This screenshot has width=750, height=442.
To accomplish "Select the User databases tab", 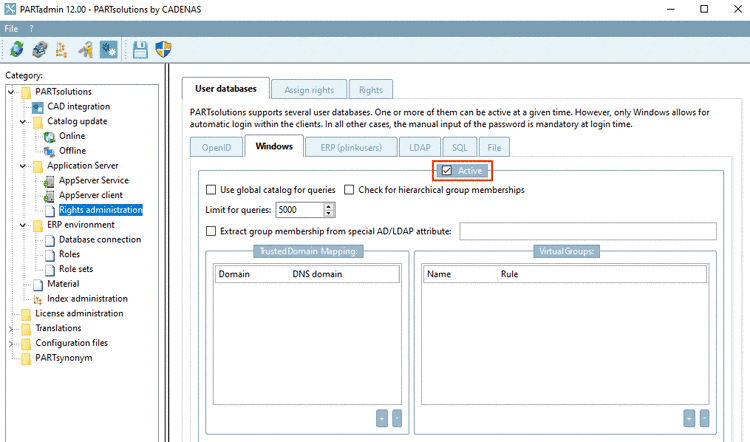I will coord(226,88).
